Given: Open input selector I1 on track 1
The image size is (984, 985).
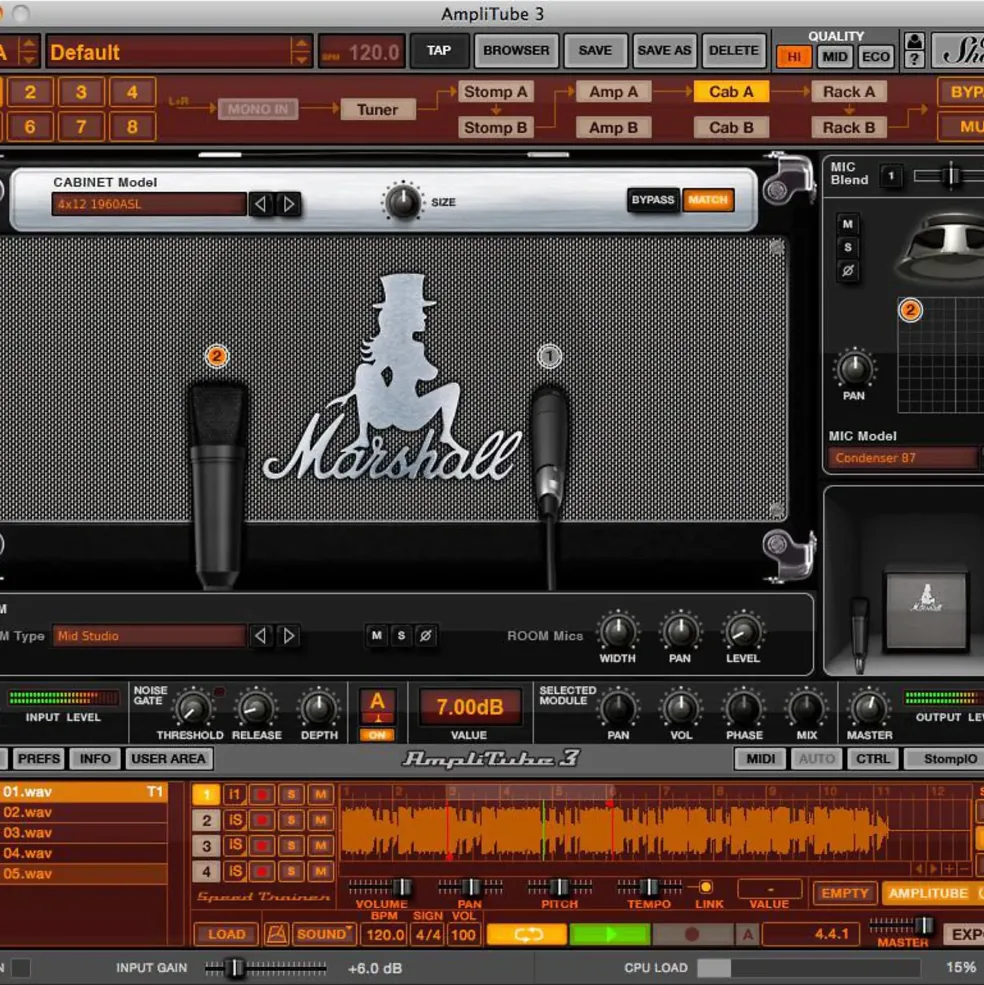Looking at the screenshot, I should 234,795.
